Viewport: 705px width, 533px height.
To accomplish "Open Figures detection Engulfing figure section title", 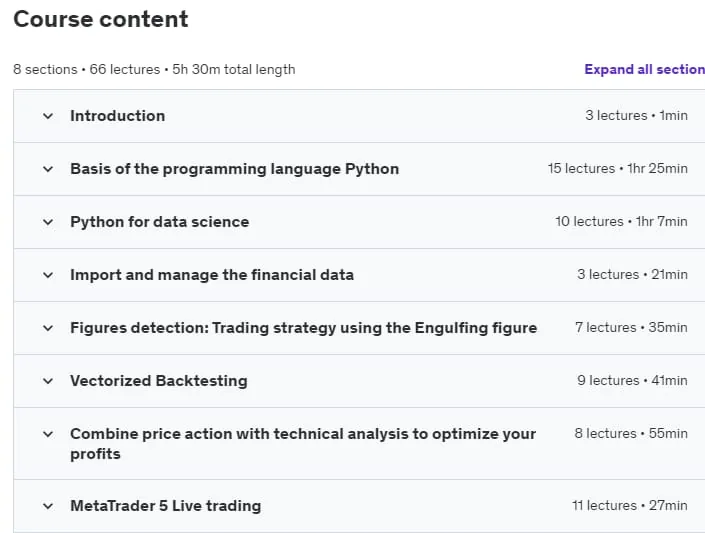I will click(303, 328).
